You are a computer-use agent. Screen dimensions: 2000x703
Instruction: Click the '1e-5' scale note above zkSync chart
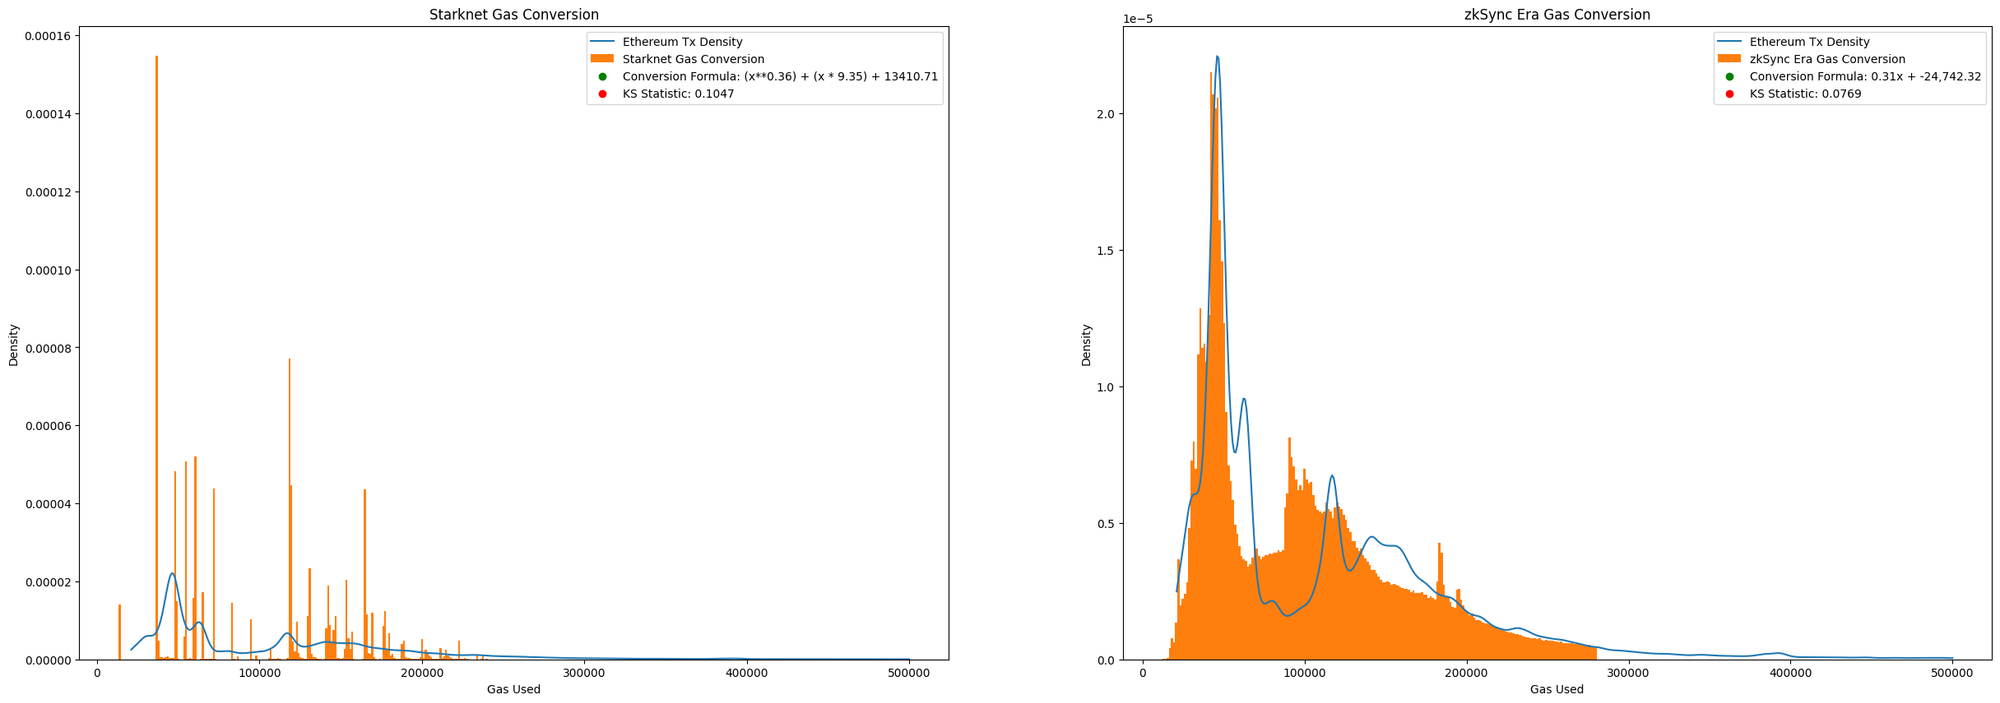[1138, 18]
